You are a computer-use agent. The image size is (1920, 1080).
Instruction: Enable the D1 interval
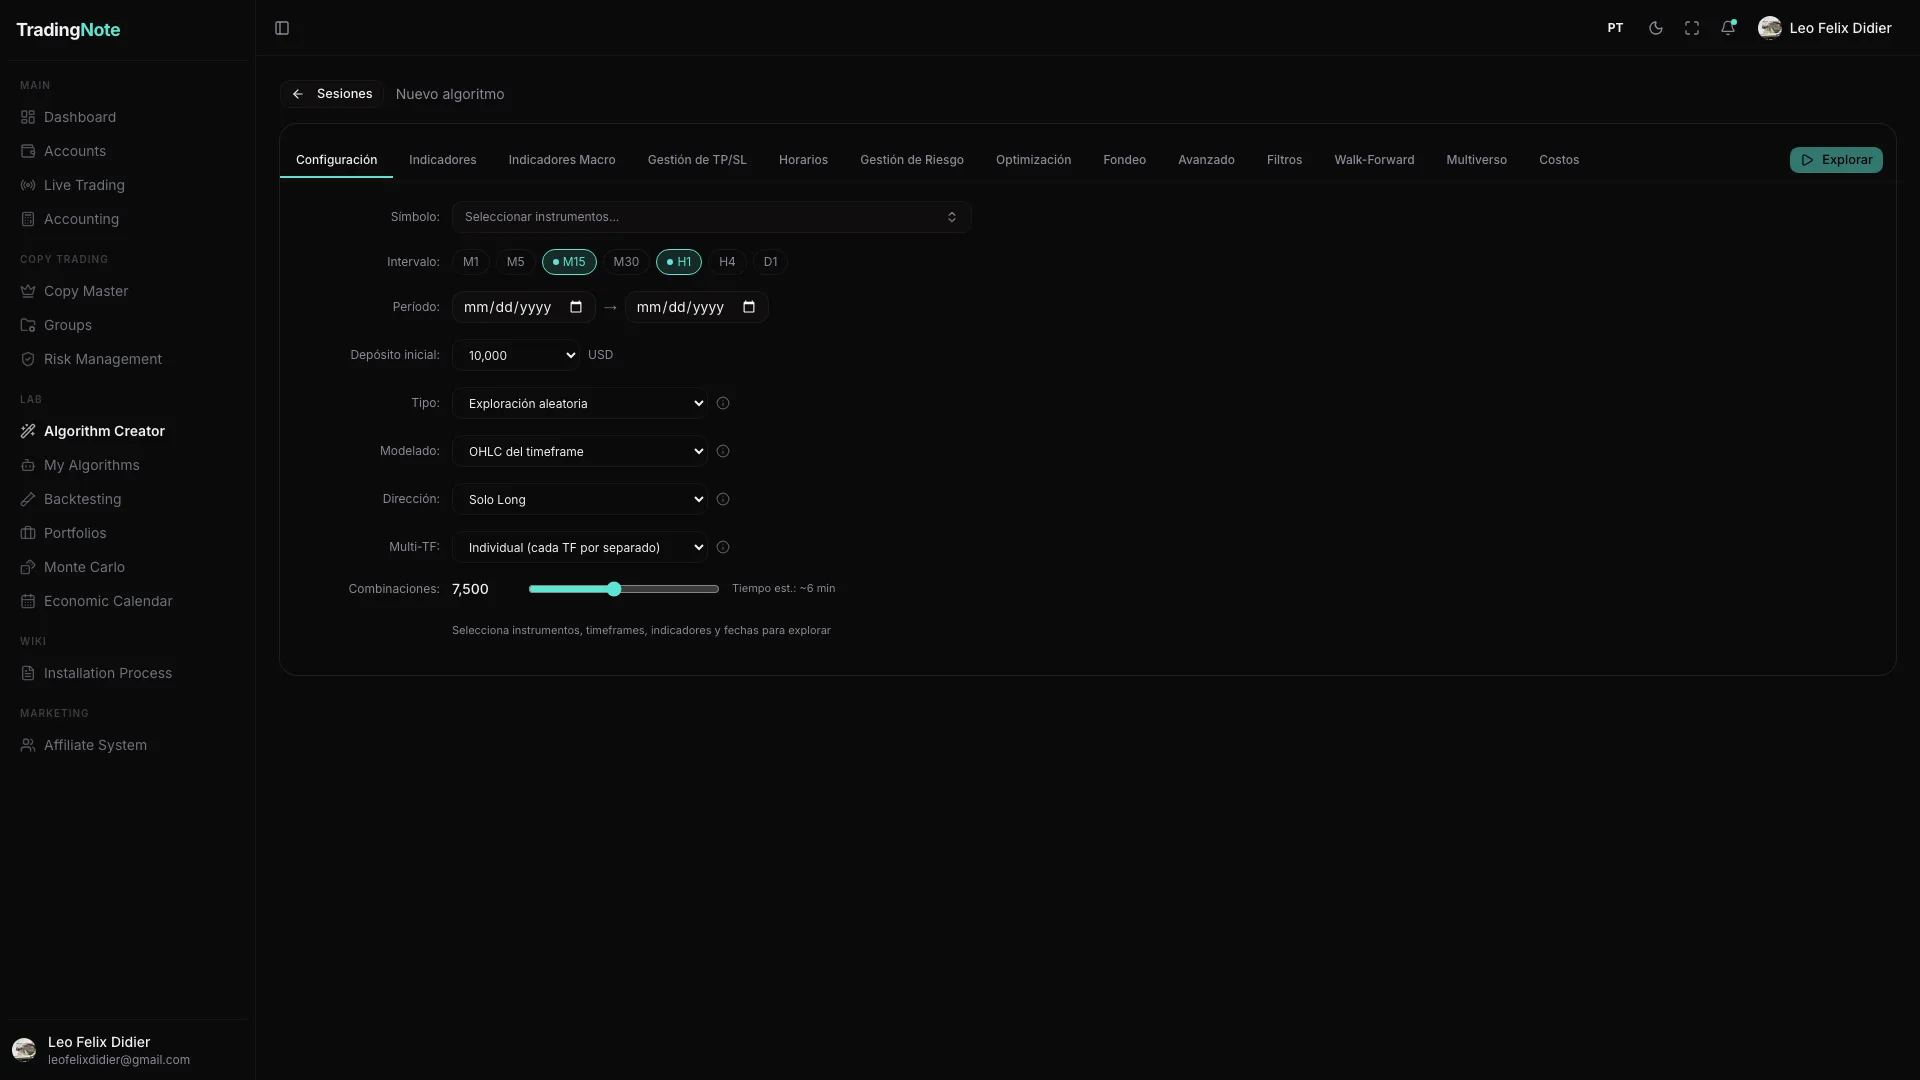pyautogui.click(x=770, y=262)
